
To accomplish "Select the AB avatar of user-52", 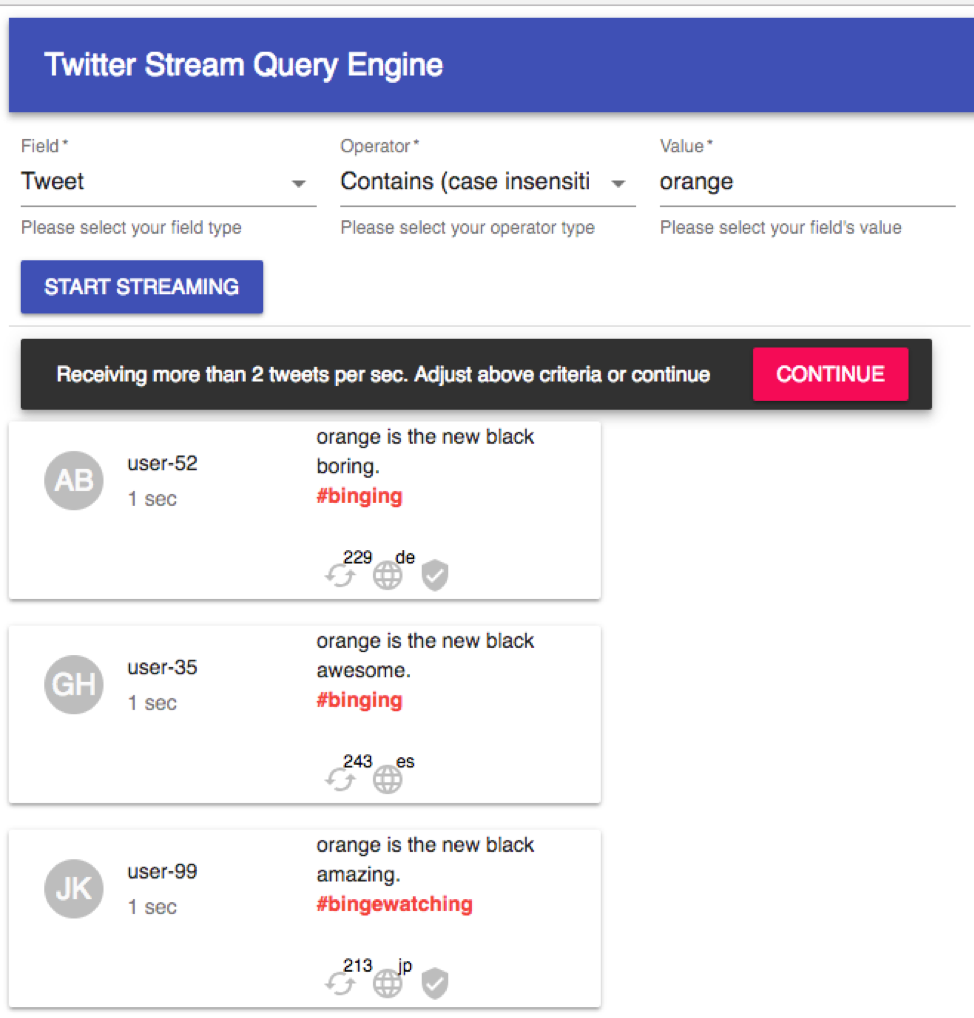I will pyautogui.click(x=74, y=480).
